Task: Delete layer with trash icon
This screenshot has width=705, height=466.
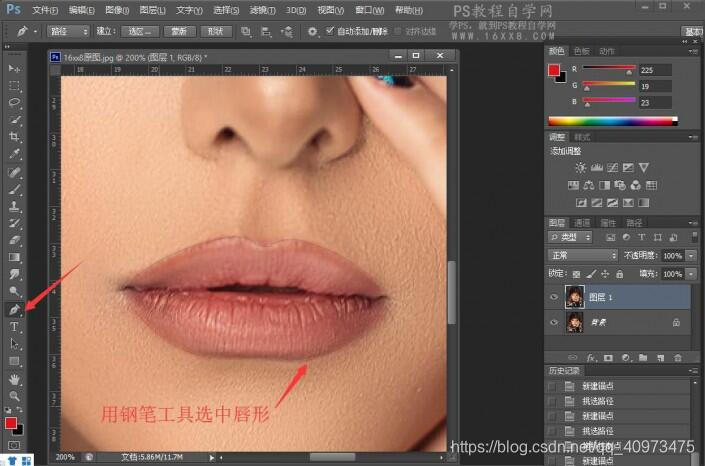Action: (x=678, y=358)
